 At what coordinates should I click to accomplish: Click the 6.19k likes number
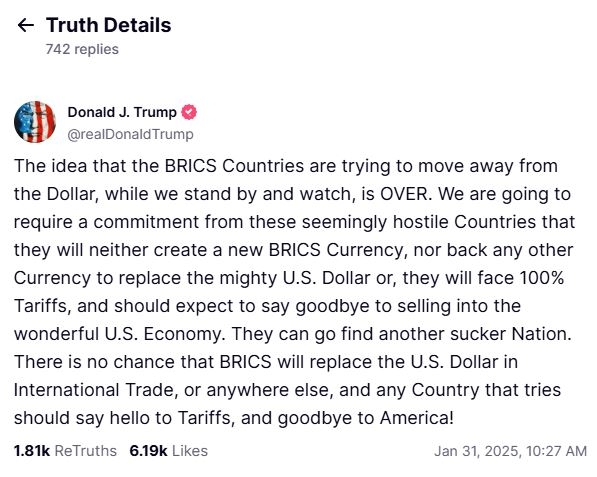pos(148,451)
